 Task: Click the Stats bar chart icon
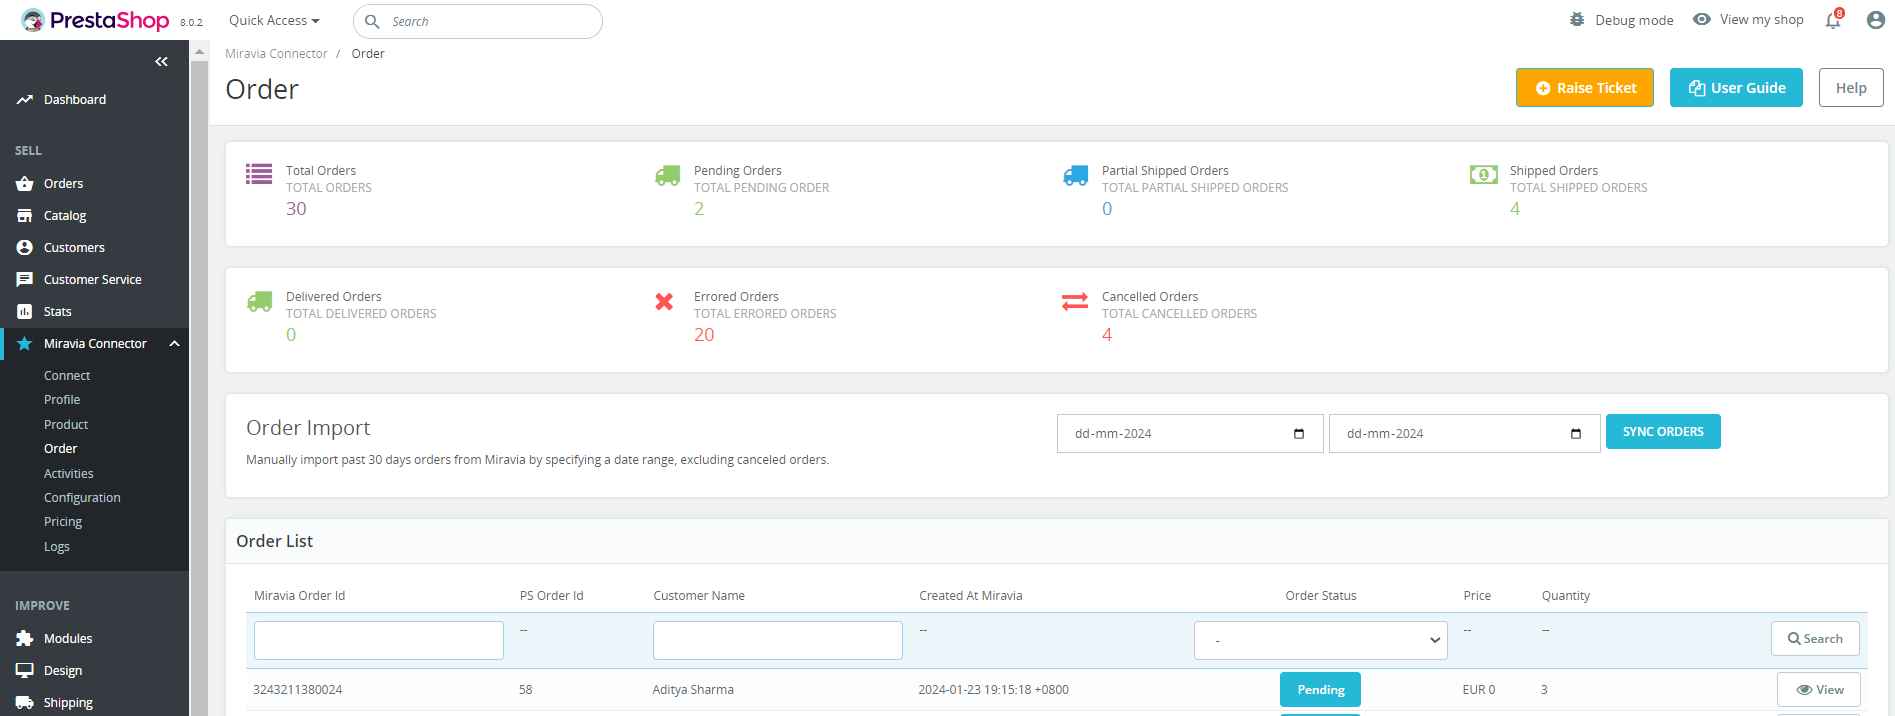(25, 312)
